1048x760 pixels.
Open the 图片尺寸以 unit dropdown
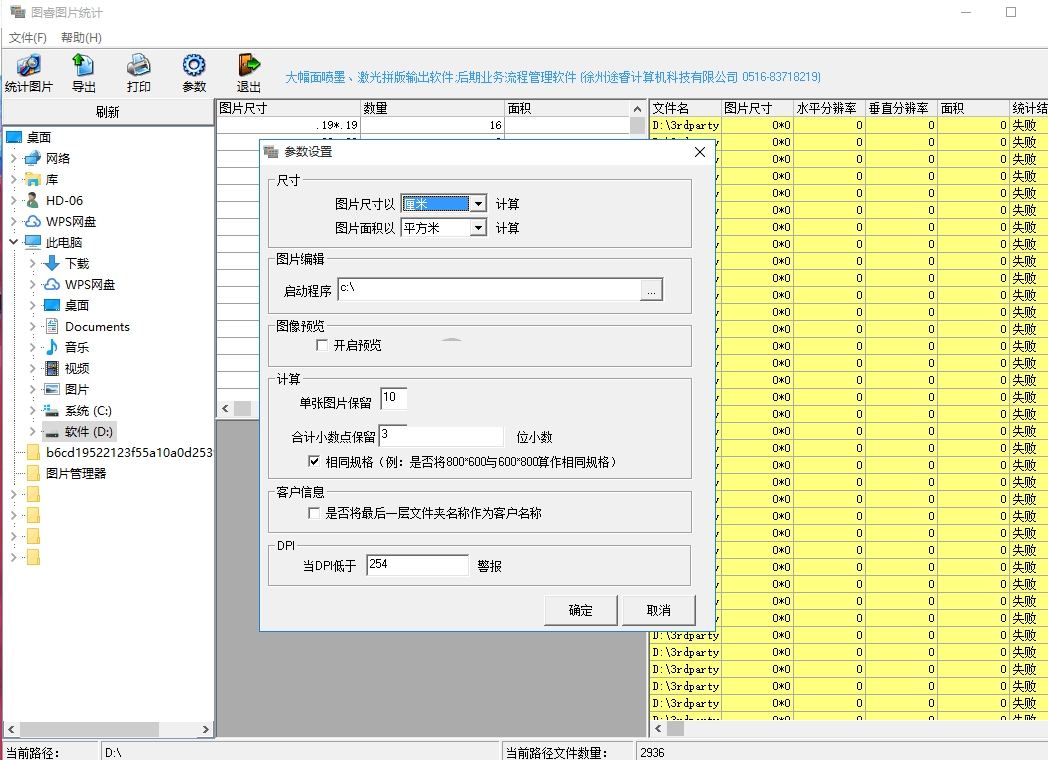click(478, 204)
